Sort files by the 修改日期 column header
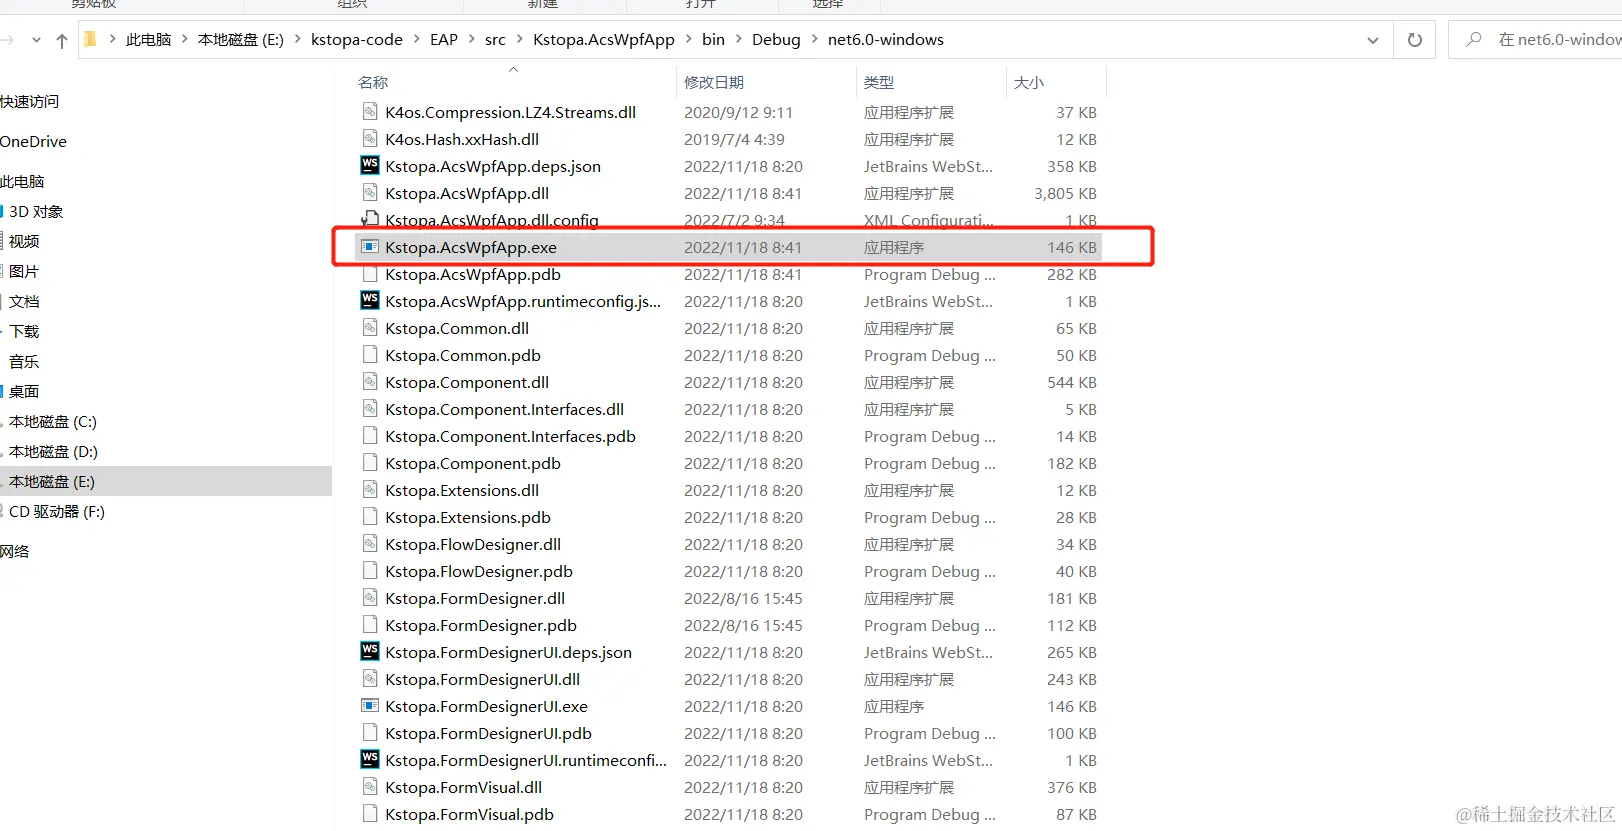 click(x=714, y=82)
